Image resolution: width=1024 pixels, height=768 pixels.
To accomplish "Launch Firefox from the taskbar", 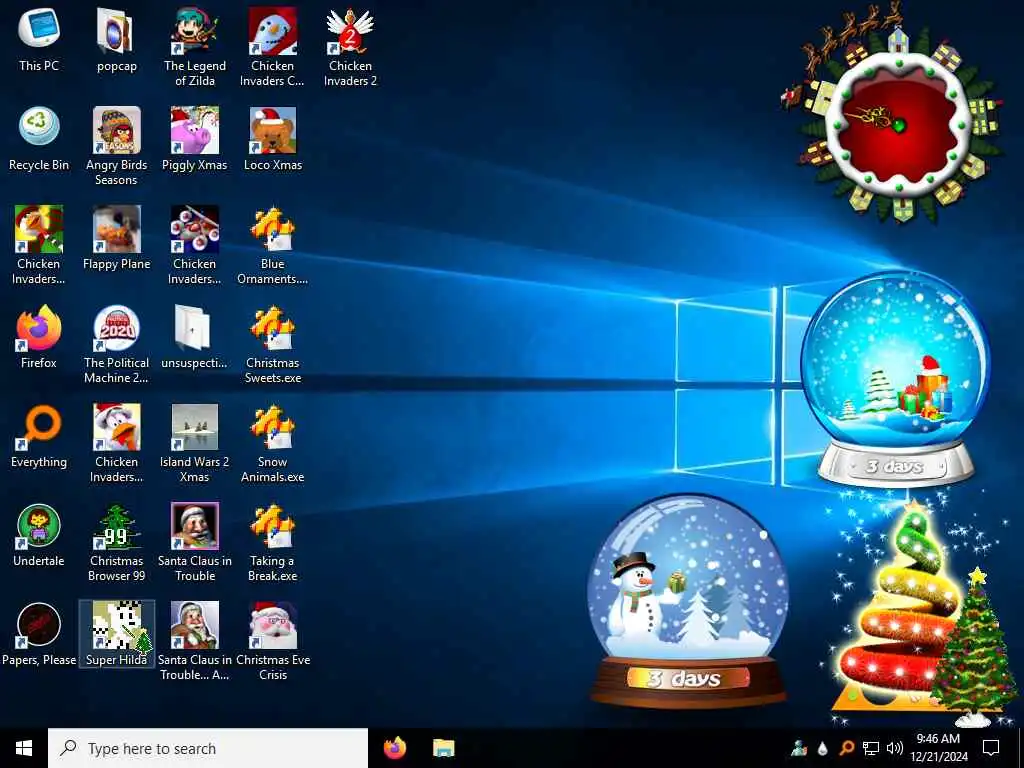I will [395, 748].
